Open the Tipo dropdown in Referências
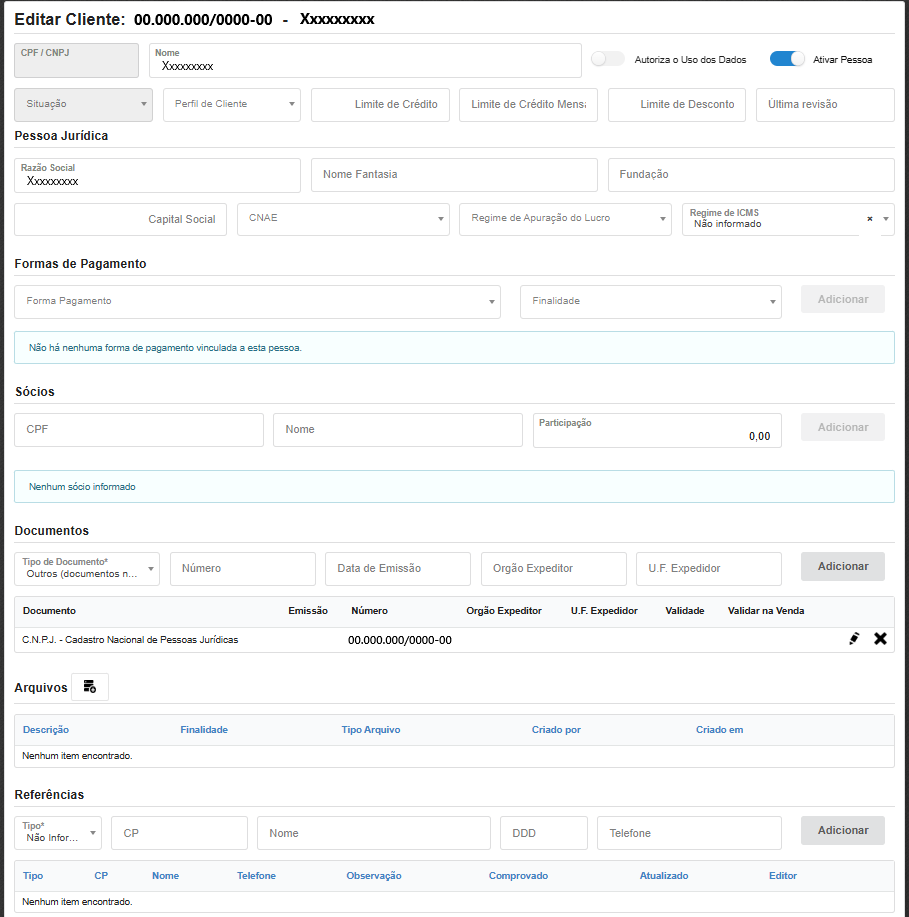 pos(58,832)
